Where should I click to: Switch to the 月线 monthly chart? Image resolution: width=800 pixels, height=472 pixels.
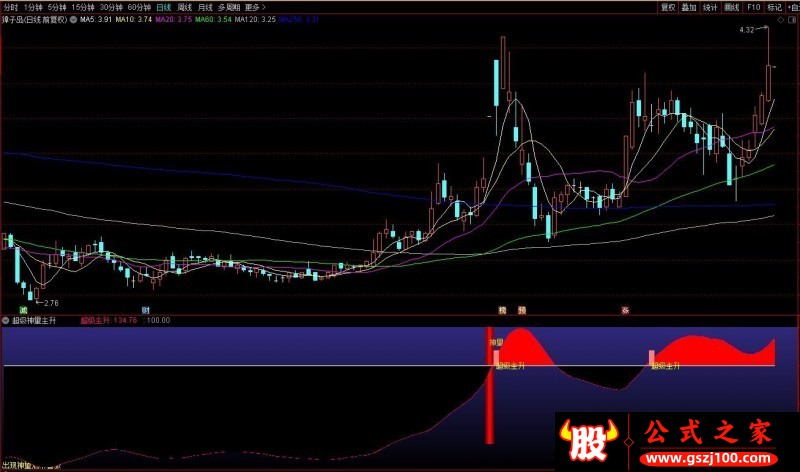coord(205,7)
